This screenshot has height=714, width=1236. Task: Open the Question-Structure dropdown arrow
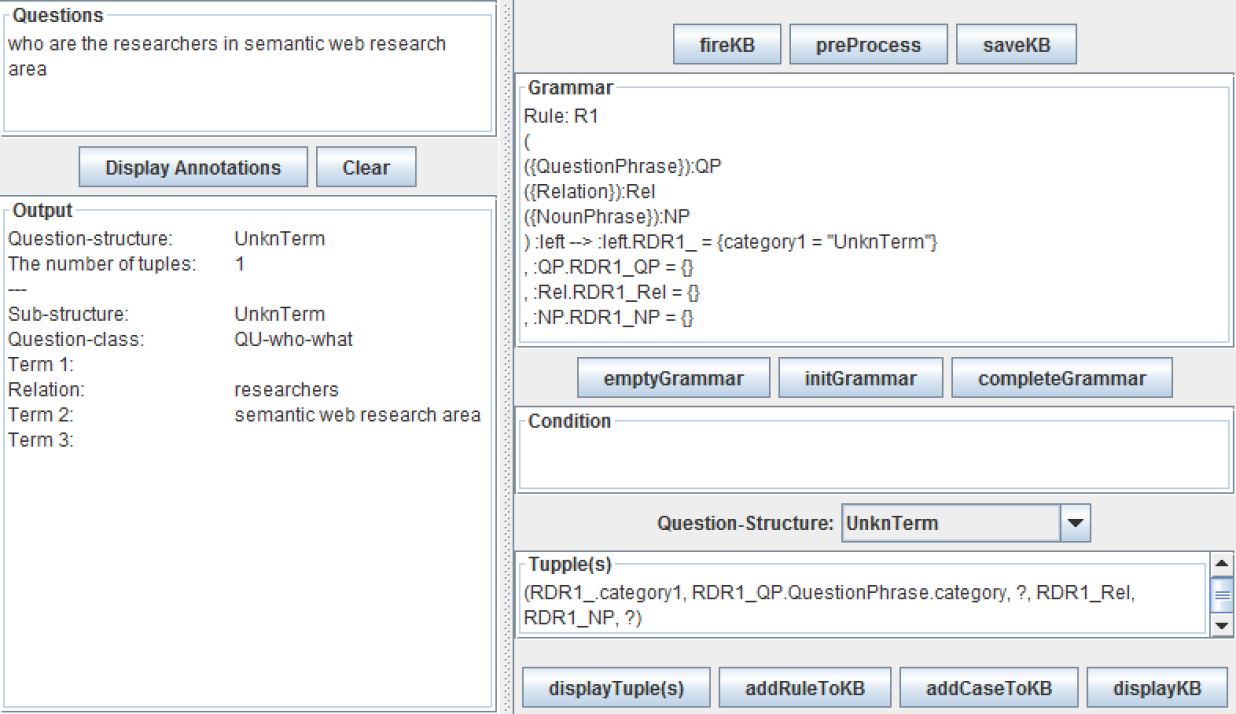1075,523
